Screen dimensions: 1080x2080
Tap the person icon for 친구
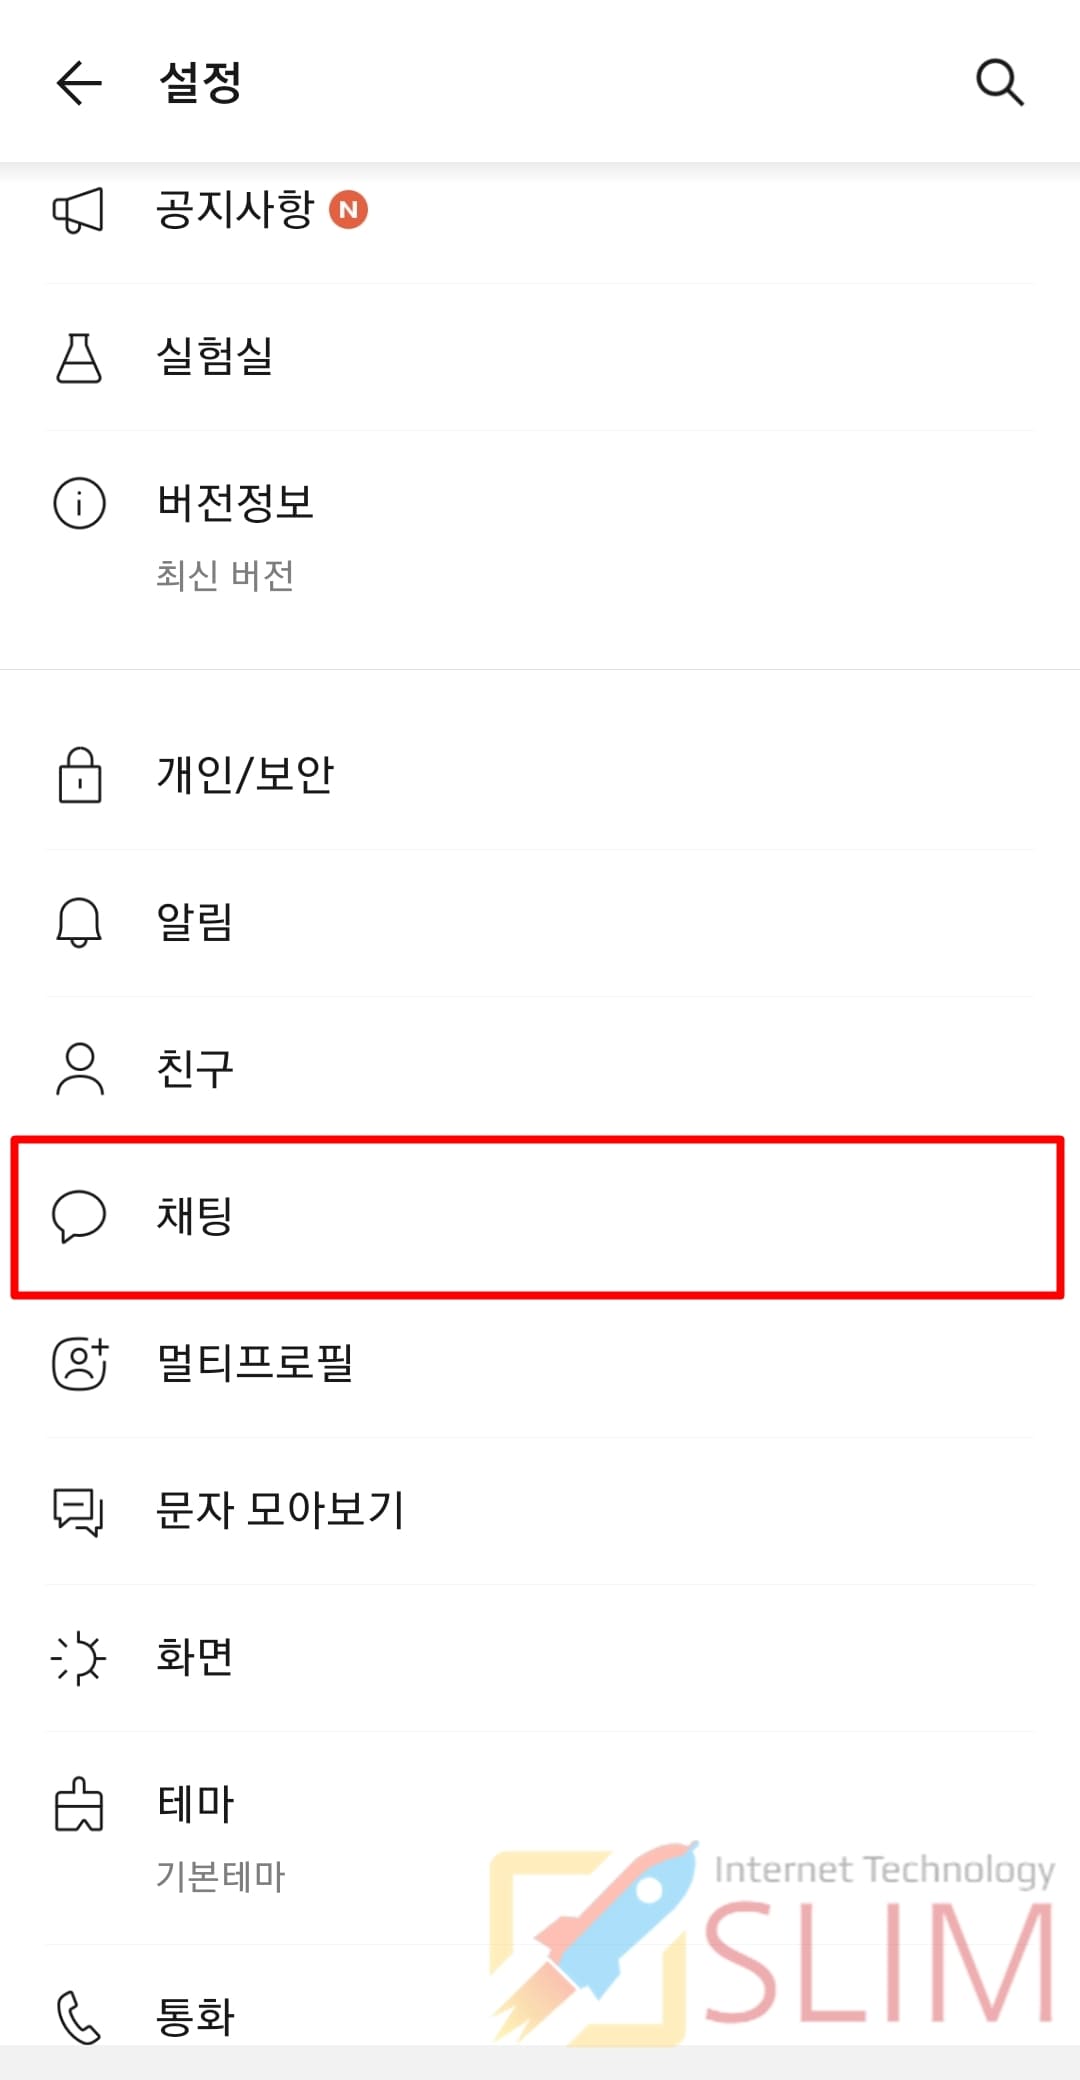click(79, 1069)
